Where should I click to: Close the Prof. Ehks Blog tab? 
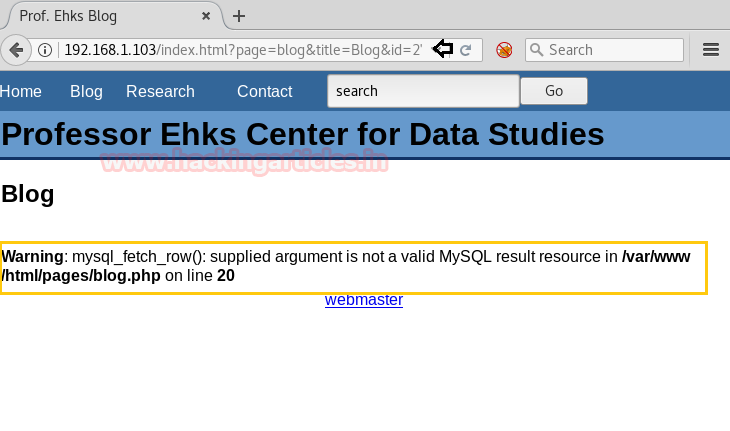point(207,16)
